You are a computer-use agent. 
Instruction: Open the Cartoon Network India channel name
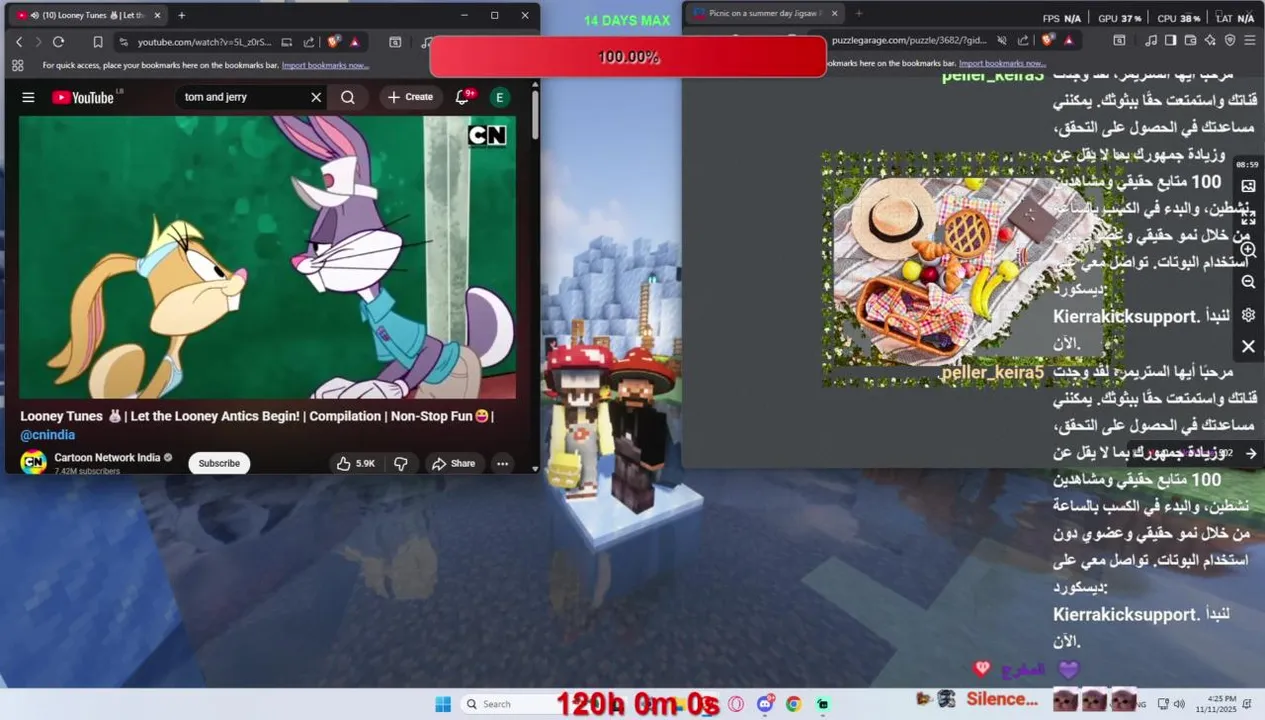coord(107,457)
